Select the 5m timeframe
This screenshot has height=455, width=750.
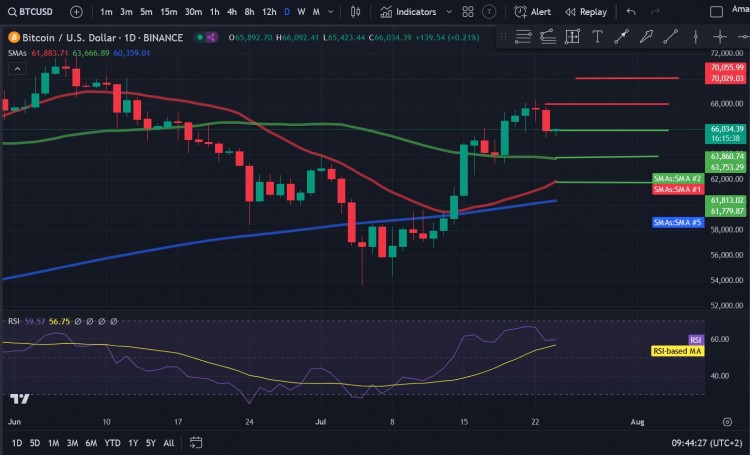click(146, 12)
